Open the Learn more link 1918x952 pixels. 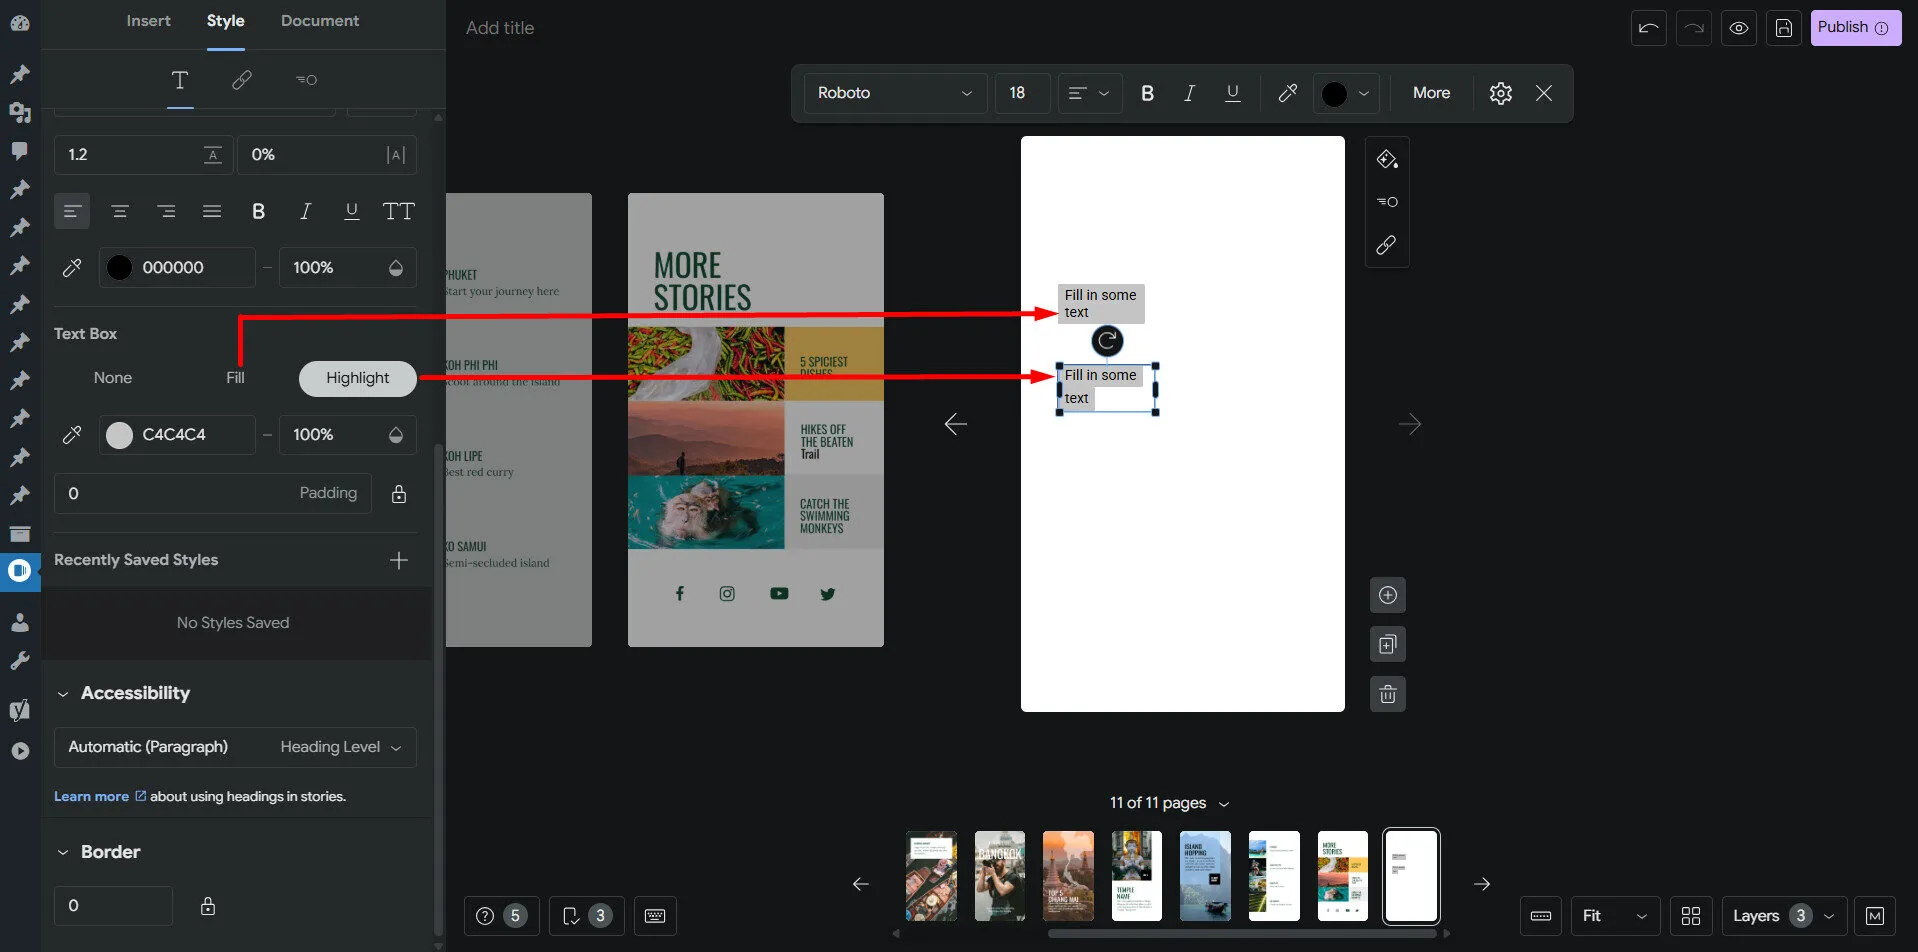click(91, 797)
